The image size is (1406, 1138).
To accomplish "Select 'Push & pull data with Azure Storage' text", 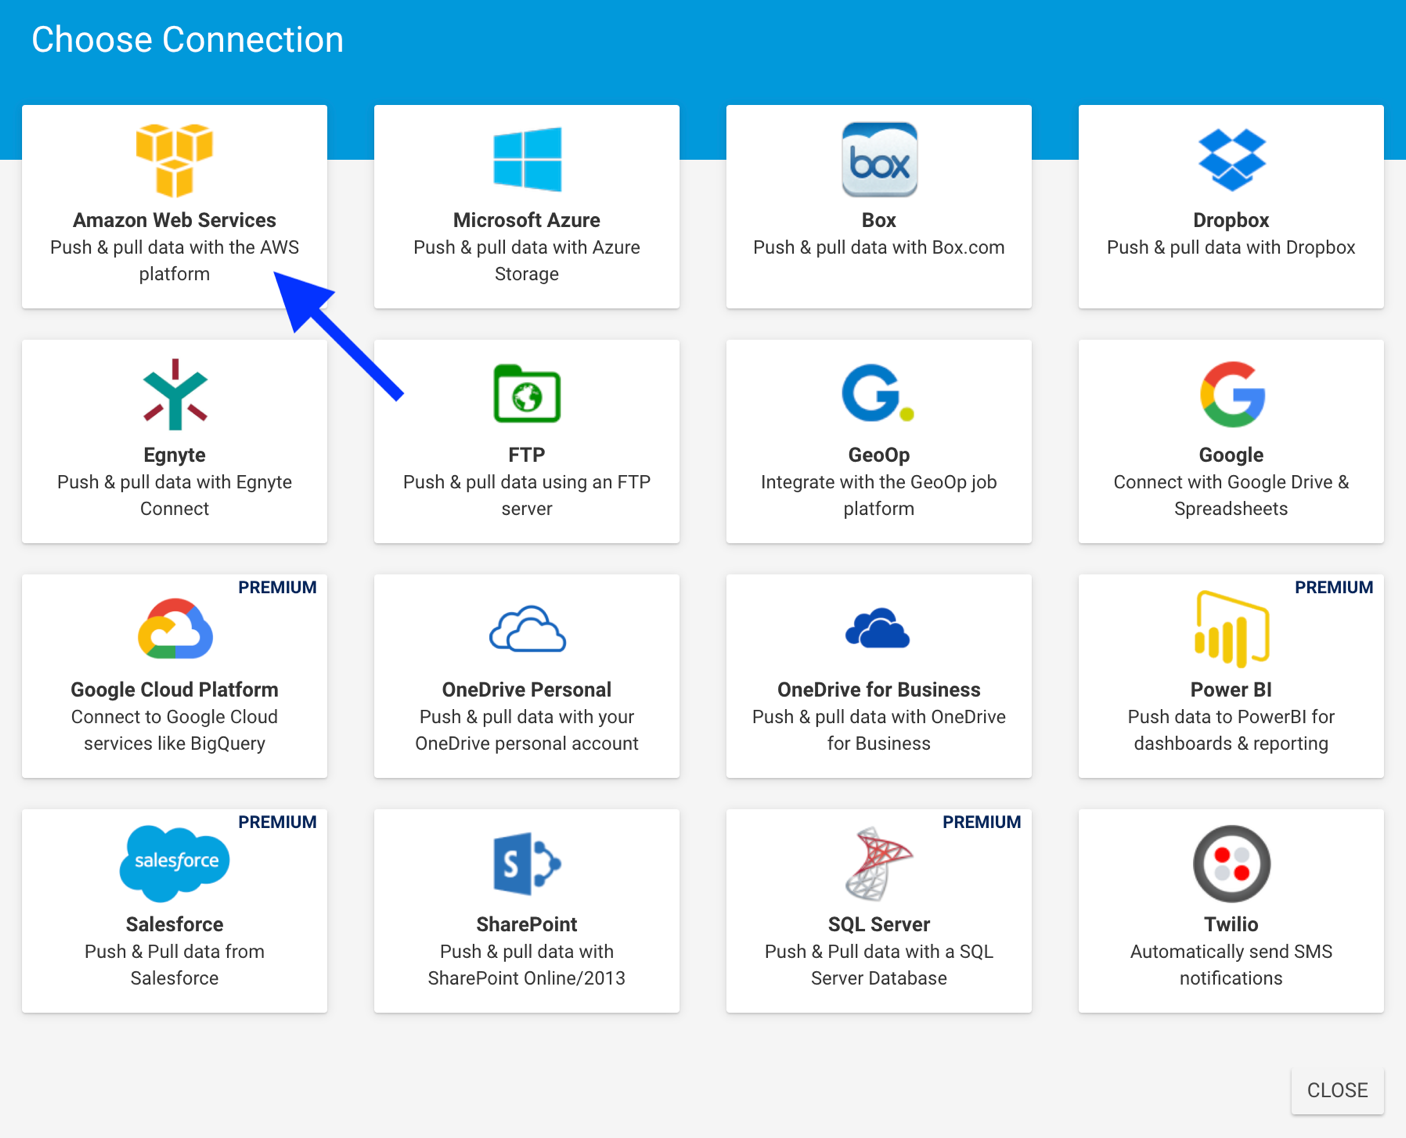I will pyautogui.click(x=527, y=260).
